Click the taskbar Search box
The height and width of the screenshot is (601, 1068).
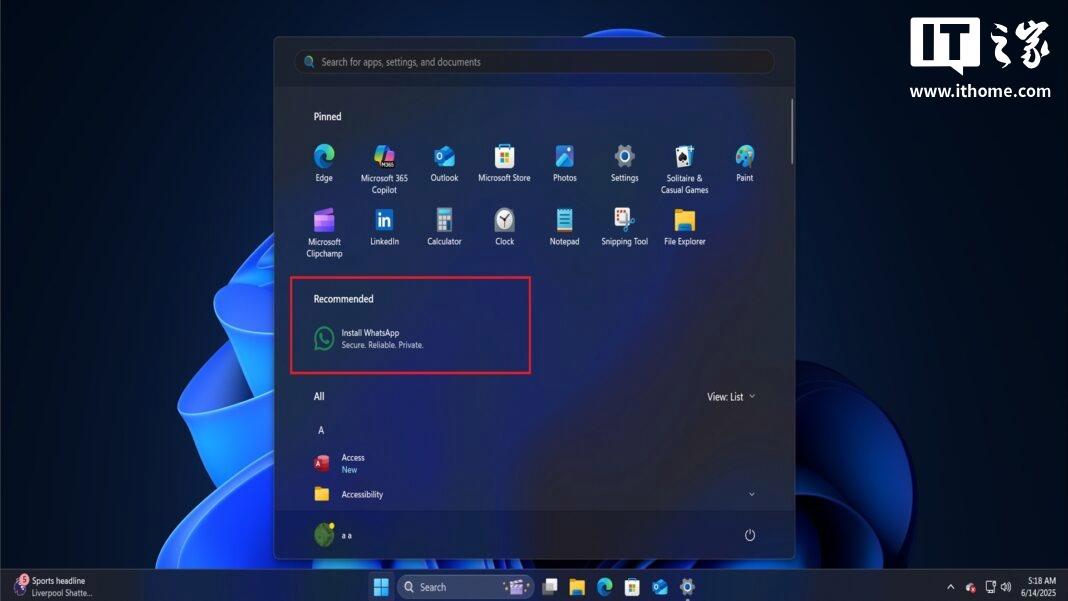coord(465,587)
